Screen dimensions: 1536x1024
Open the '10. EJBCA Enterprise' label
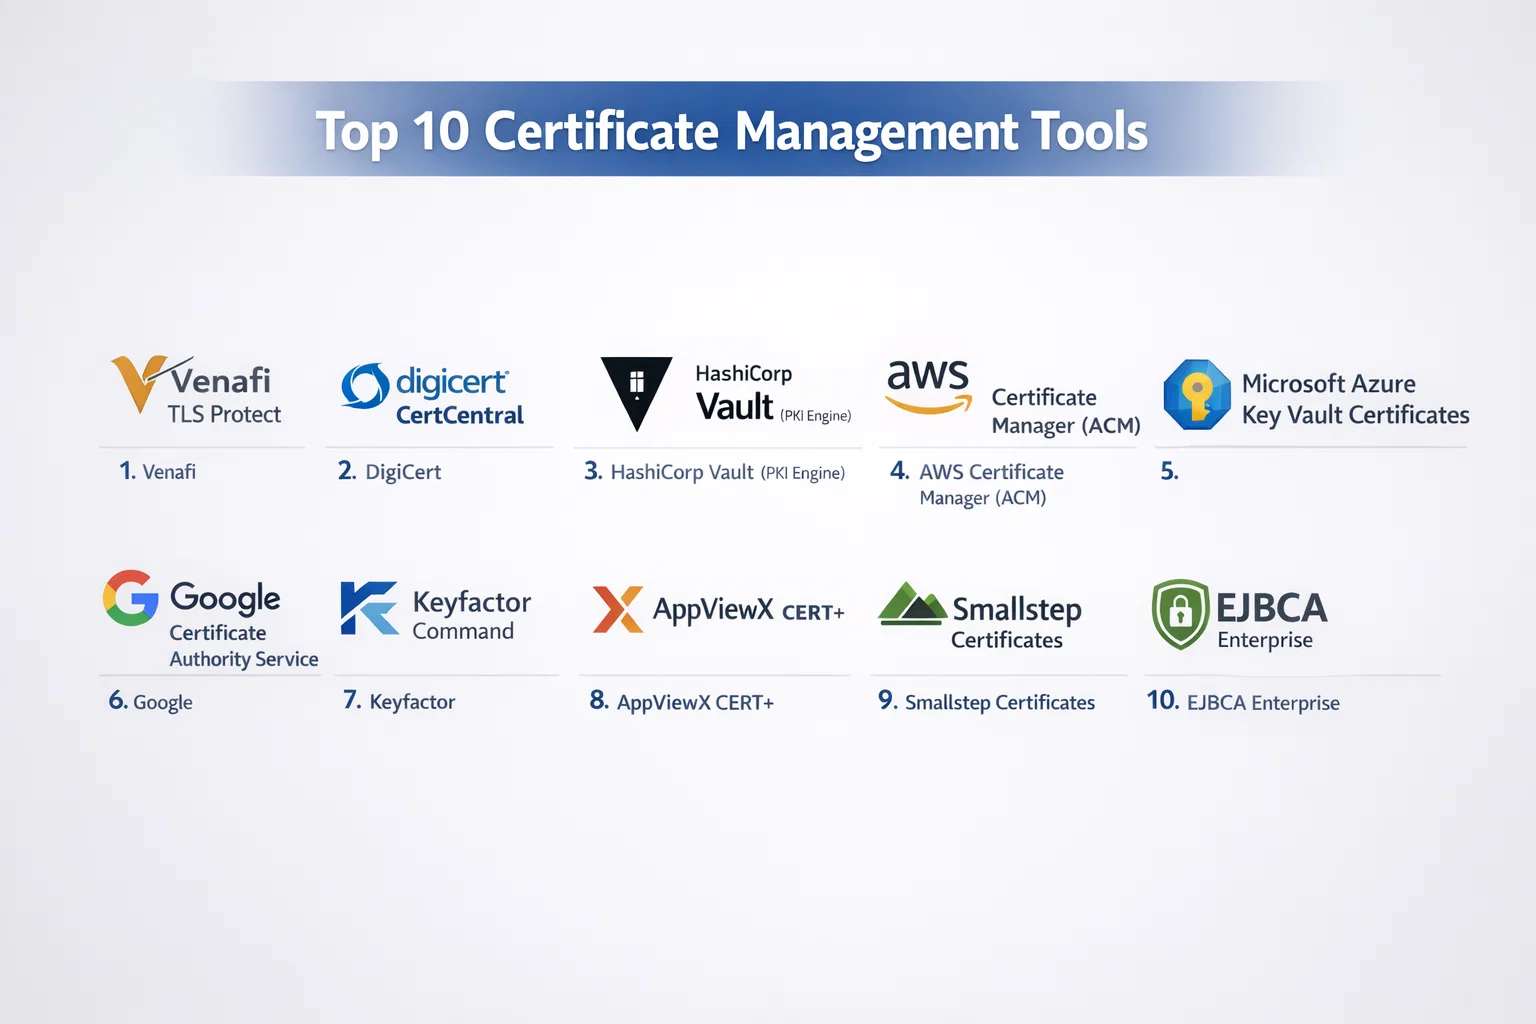coord(1243,702)
